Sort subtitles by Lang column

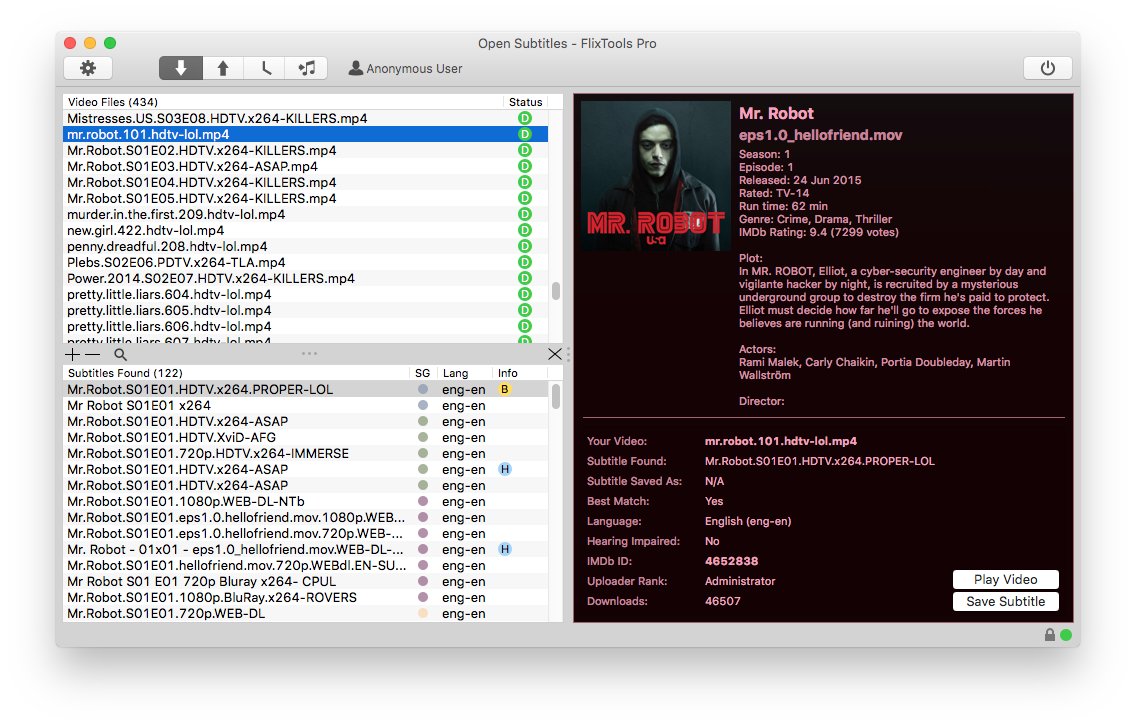(464, 373)
